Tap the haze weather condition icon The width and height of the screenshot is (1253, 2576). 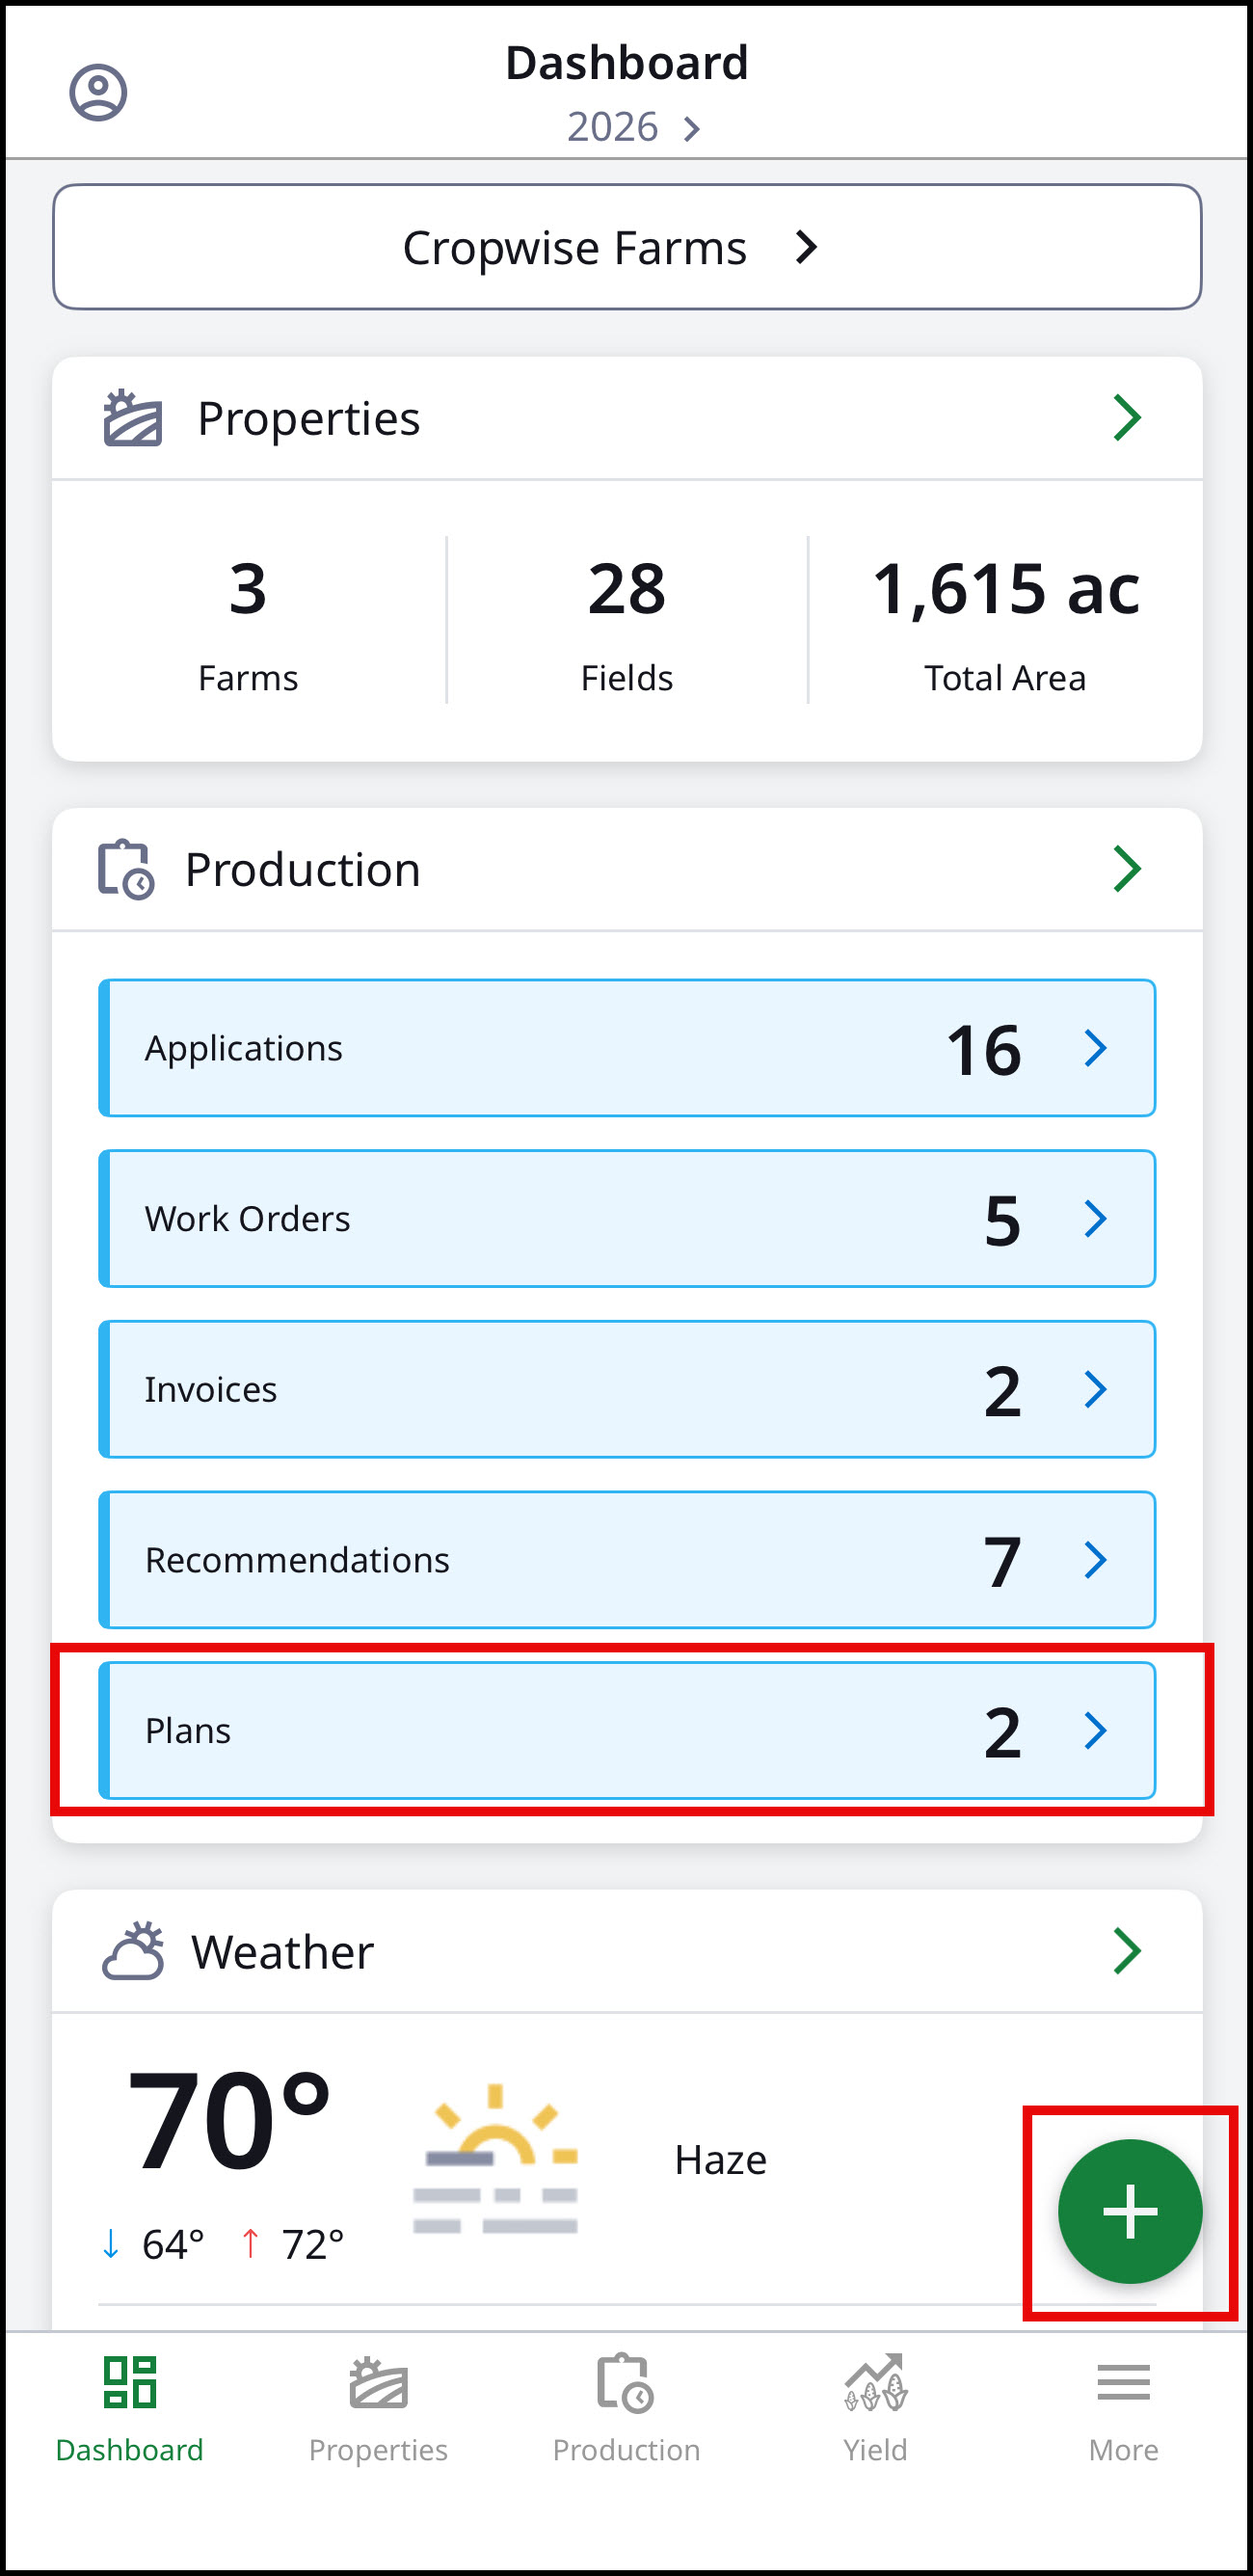point(495,2159)
